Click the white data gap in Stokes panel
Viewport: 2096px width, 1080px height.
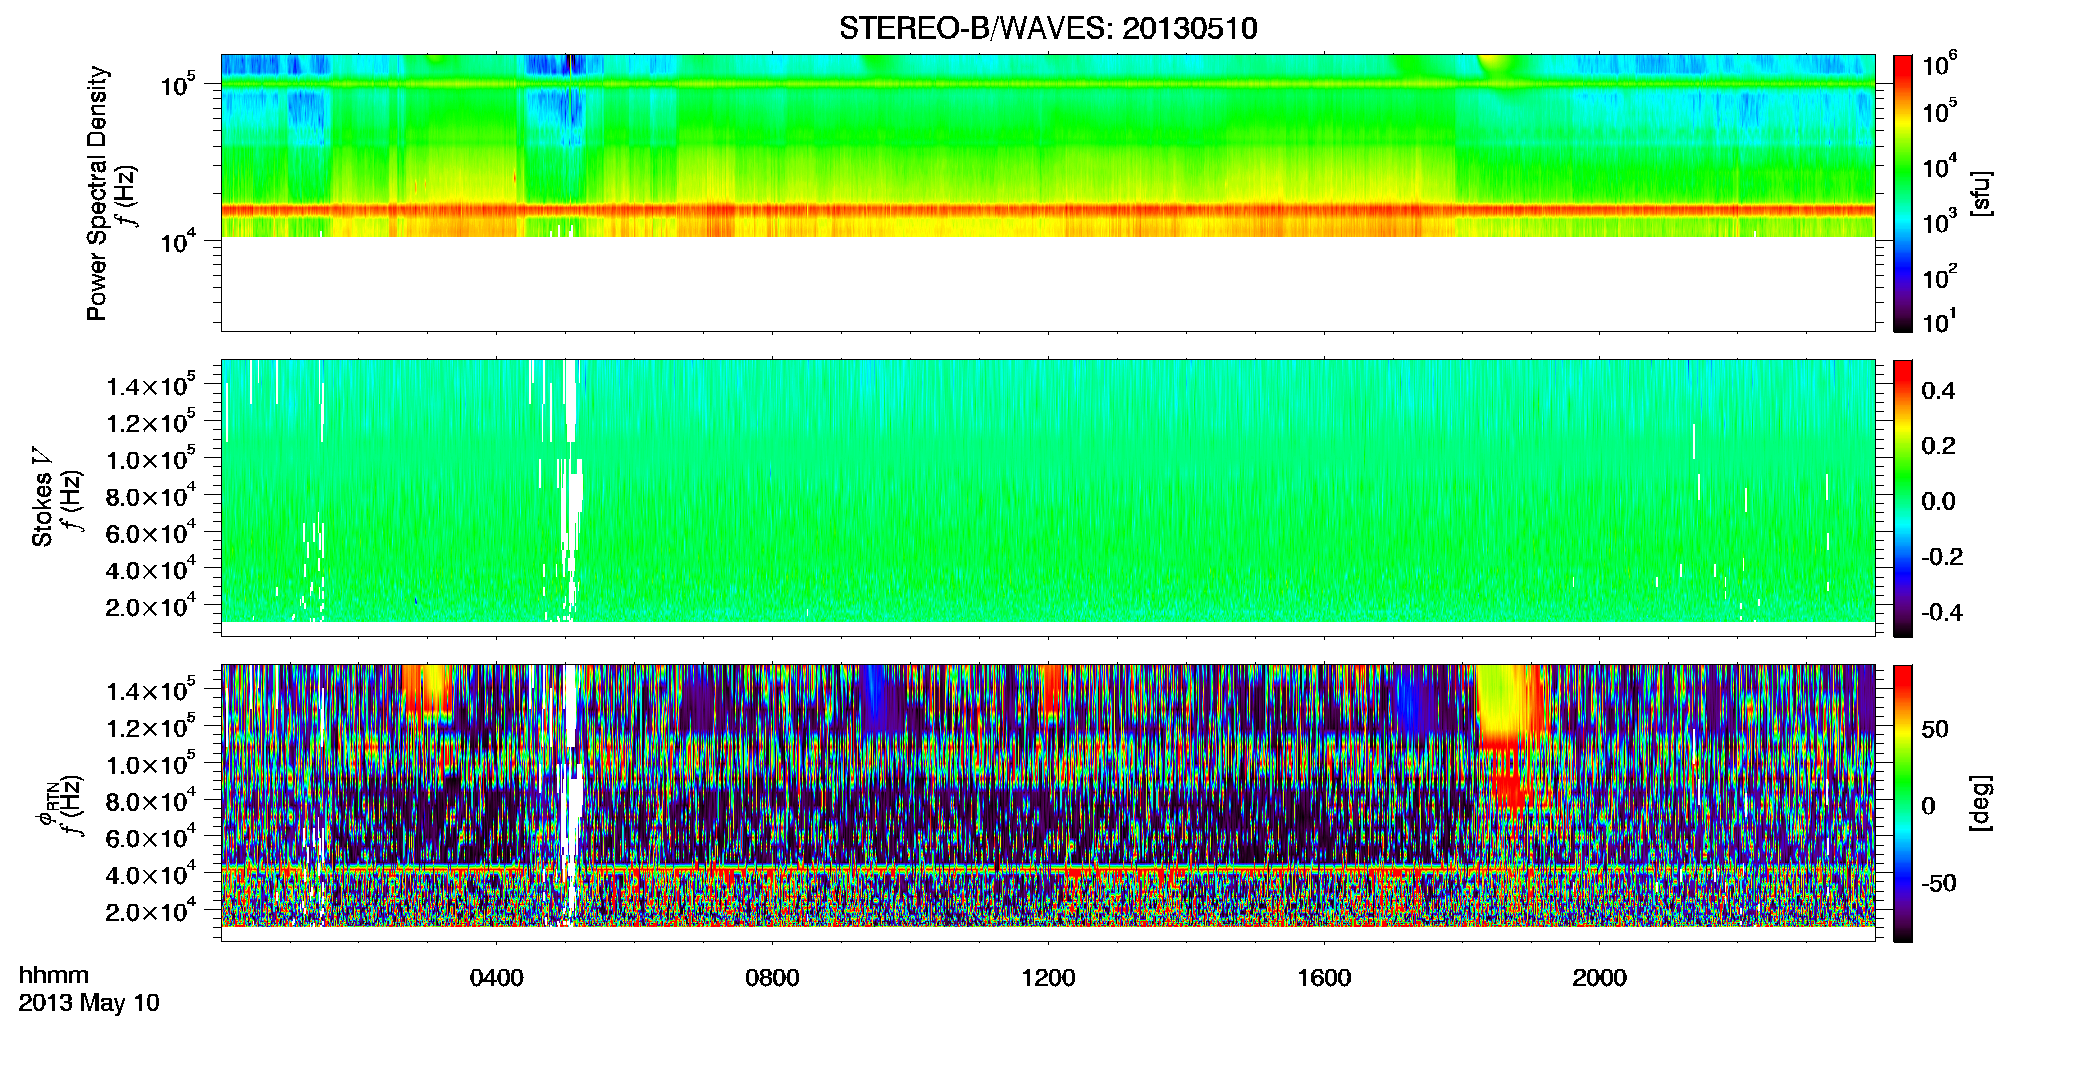[571, 490]
